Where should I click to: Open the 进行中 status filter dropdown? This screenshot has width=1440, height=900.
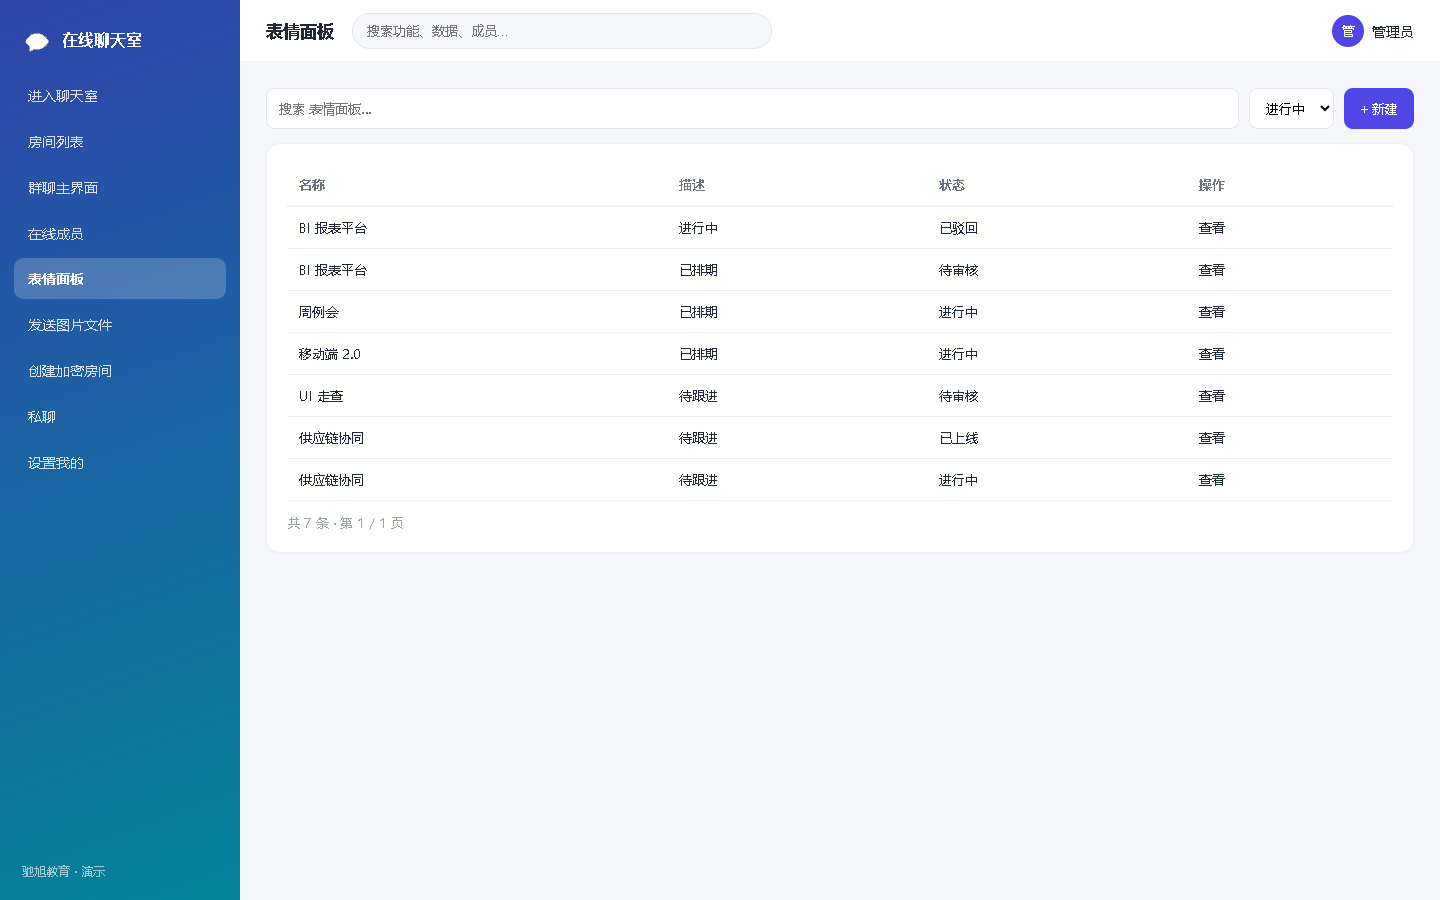(1291, 109)
